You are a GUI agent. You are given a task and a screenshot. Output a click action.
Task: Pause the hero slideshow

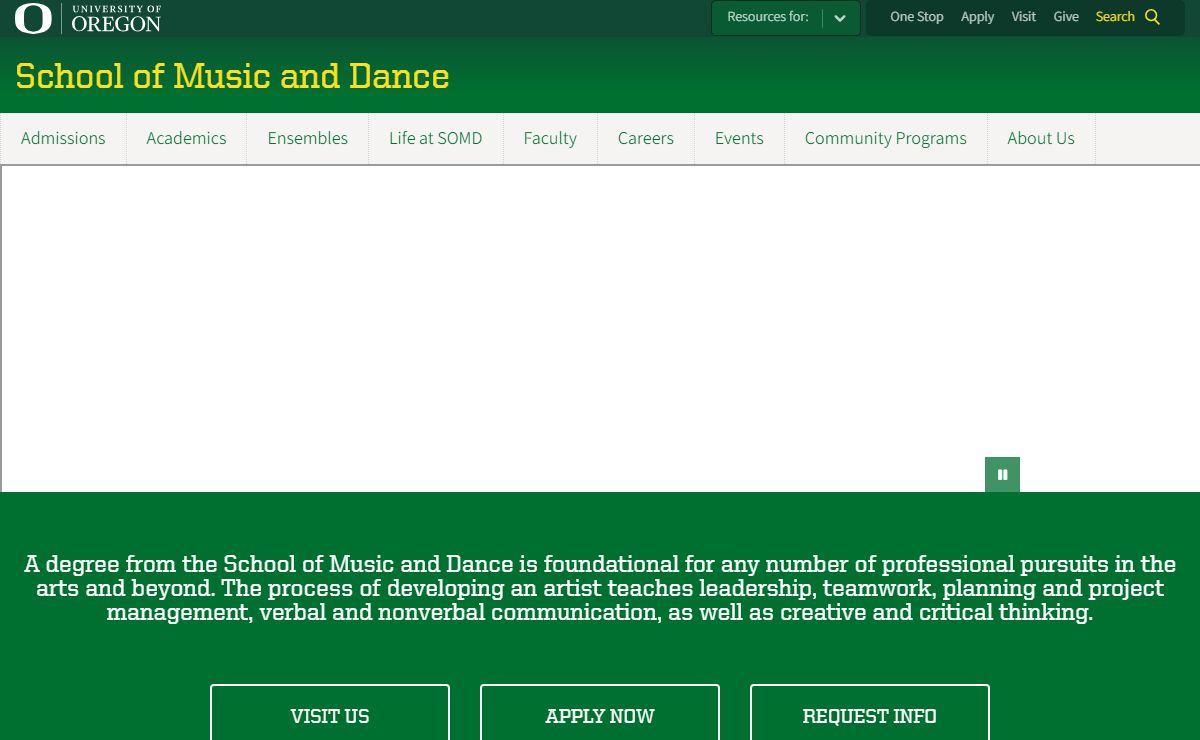(x=1002, y=475)
